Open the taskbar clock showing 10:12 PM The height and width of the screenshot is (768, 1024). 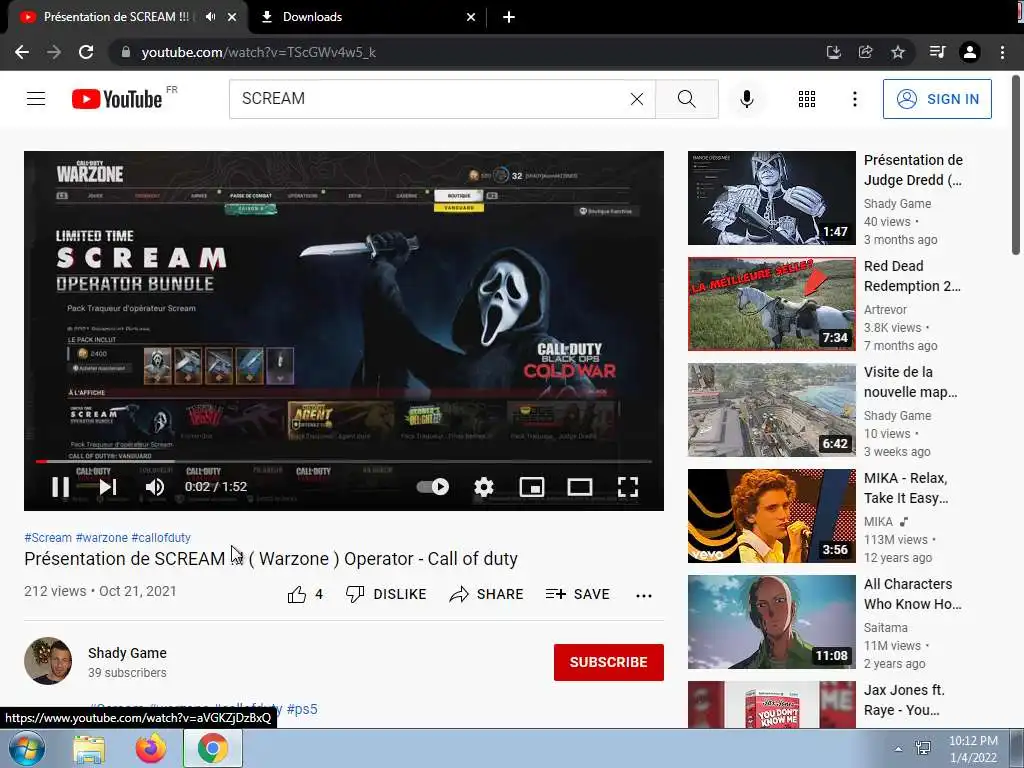tap(973, 748)
